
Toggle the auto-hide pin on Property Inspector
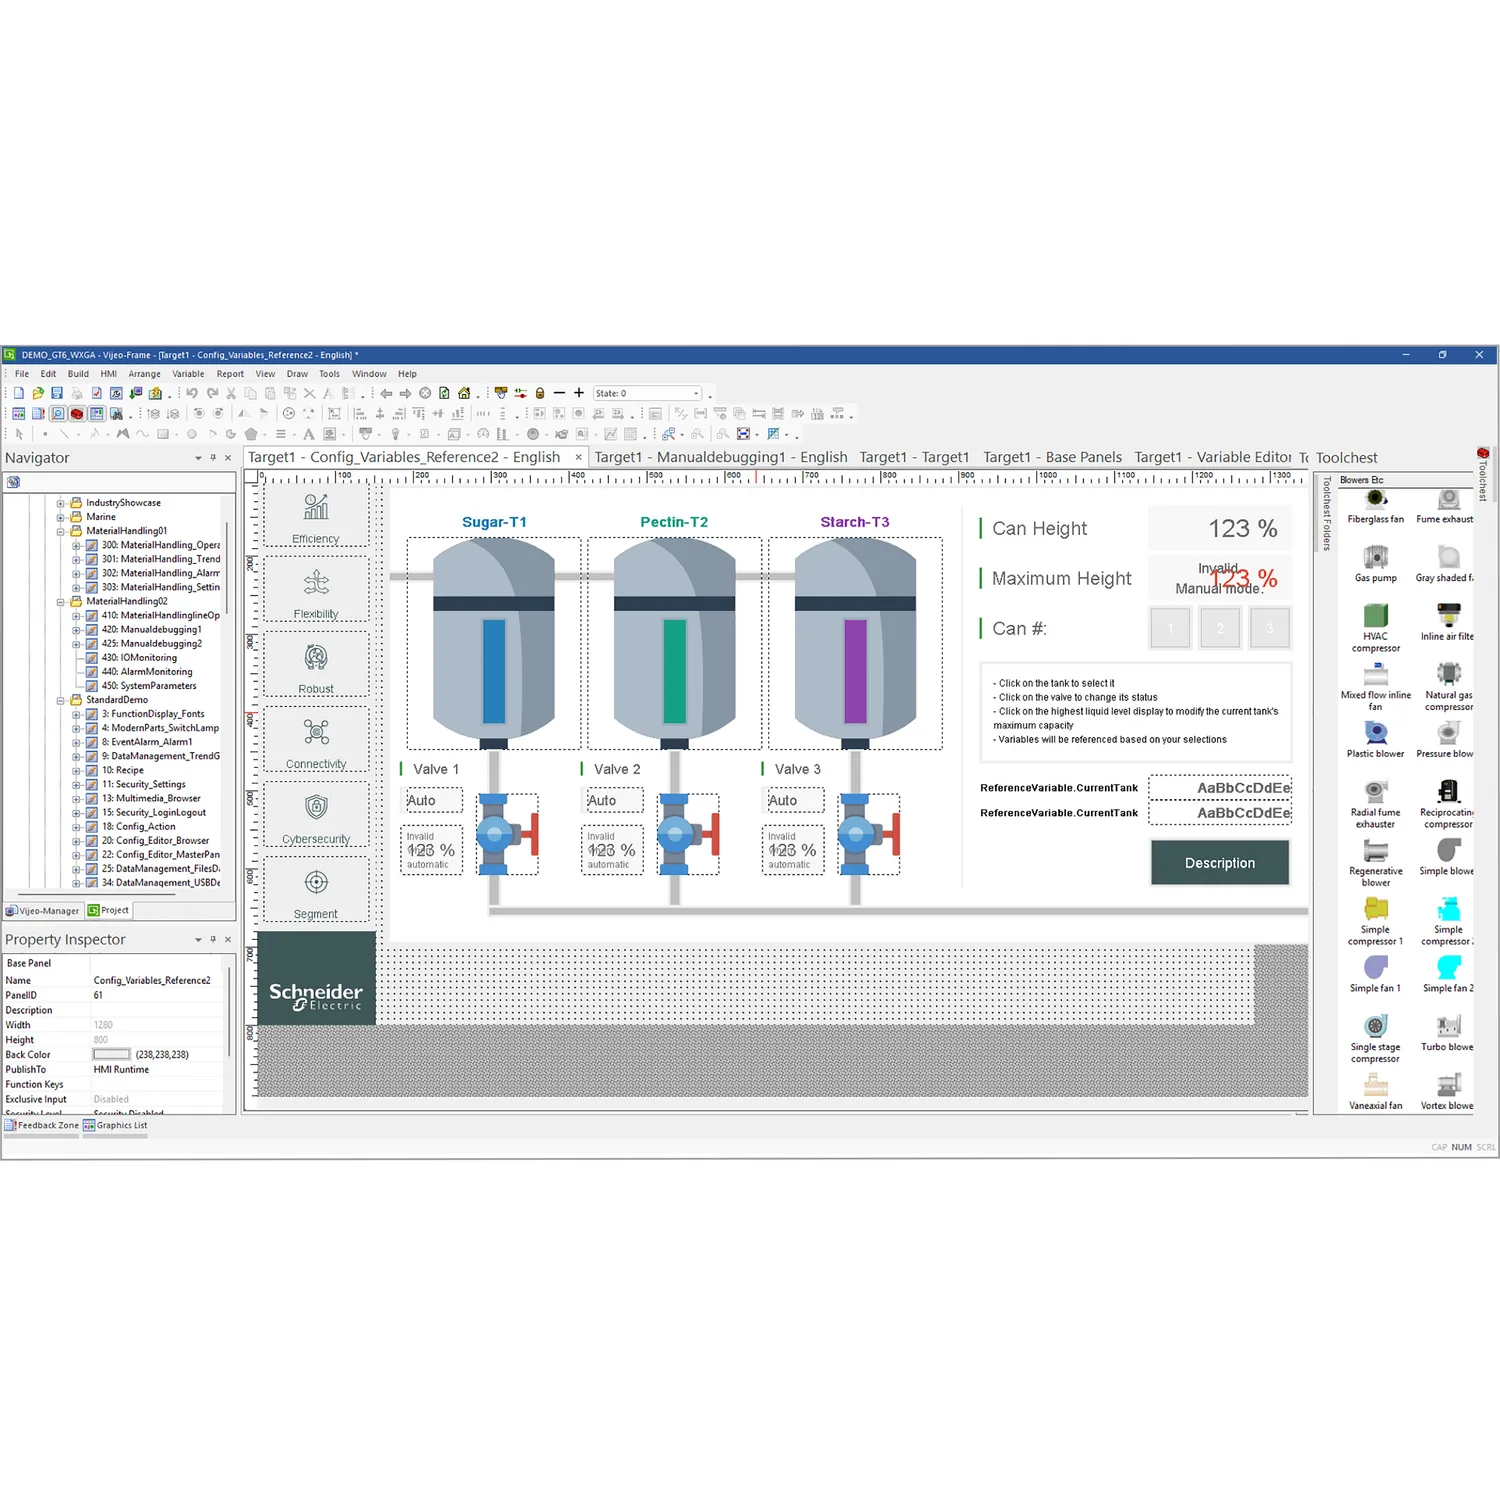click(213, 940)
